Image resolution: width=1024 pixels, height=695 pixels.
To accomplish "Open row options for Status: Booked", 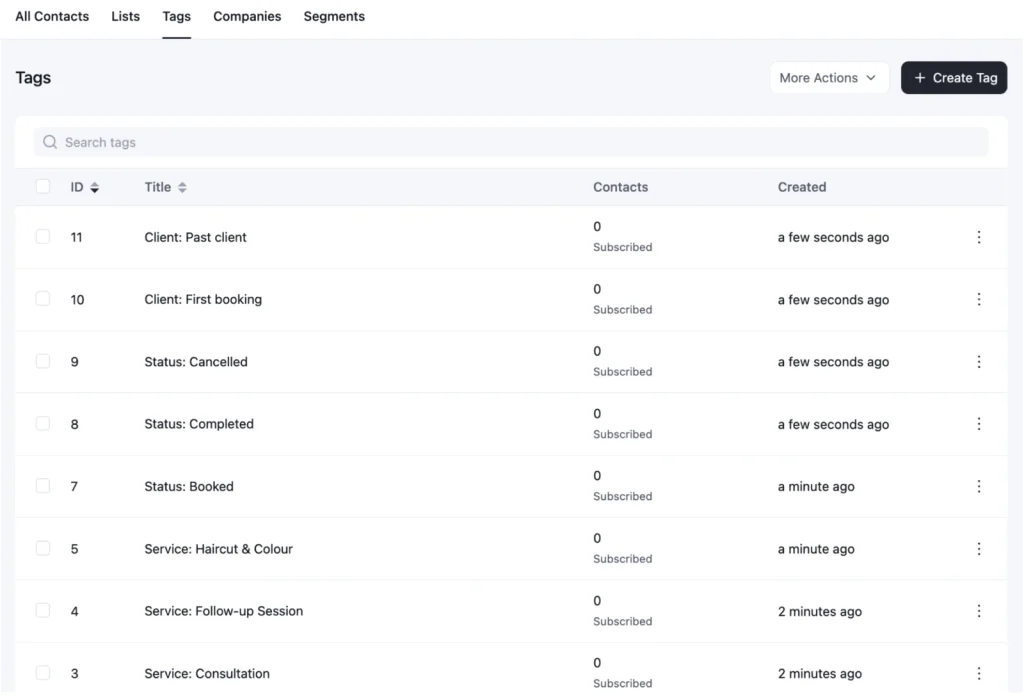I will (x=978, y=487).
